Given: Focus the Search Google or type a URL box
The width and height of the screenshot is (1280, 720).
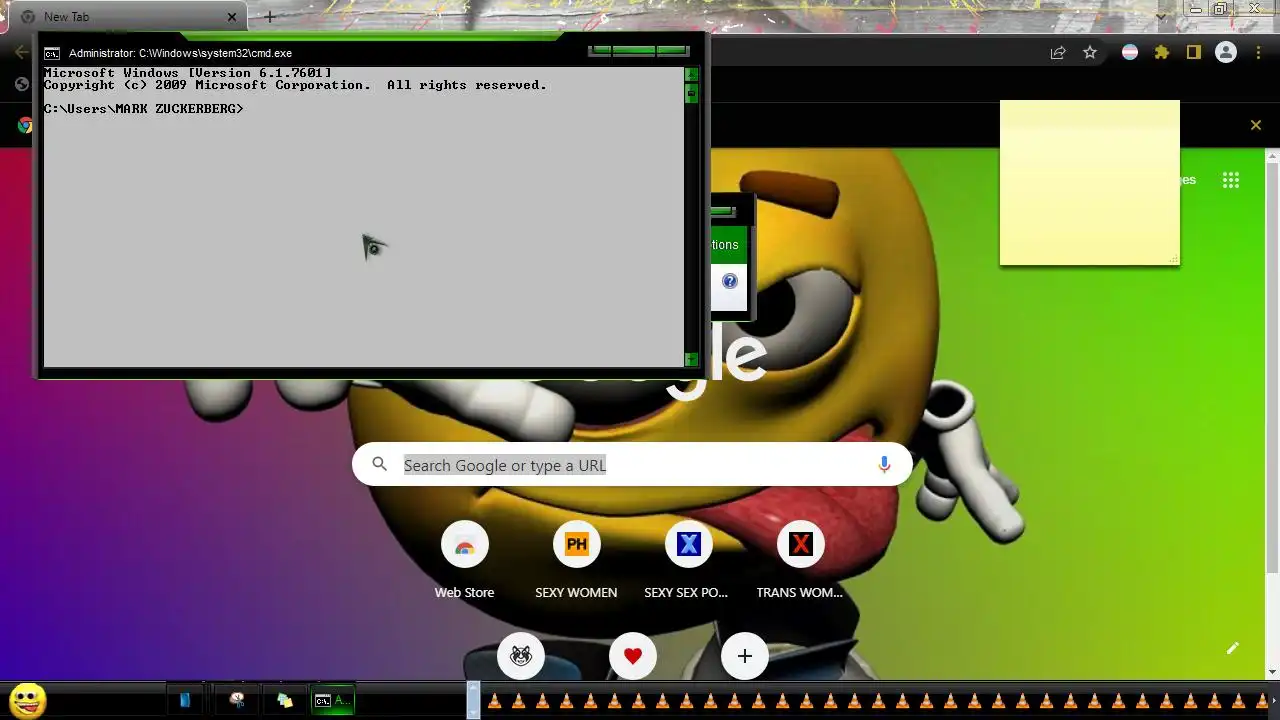Looking at the screenshot, I should pos(632,465).
